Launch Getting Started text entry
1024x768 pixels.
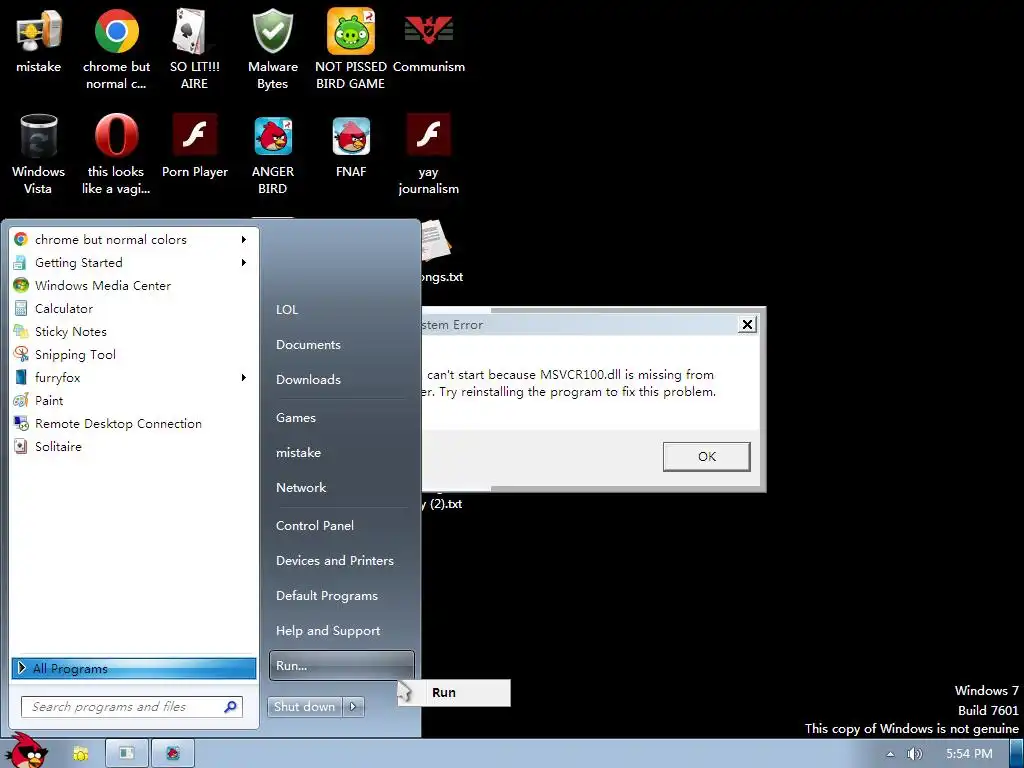79,263
